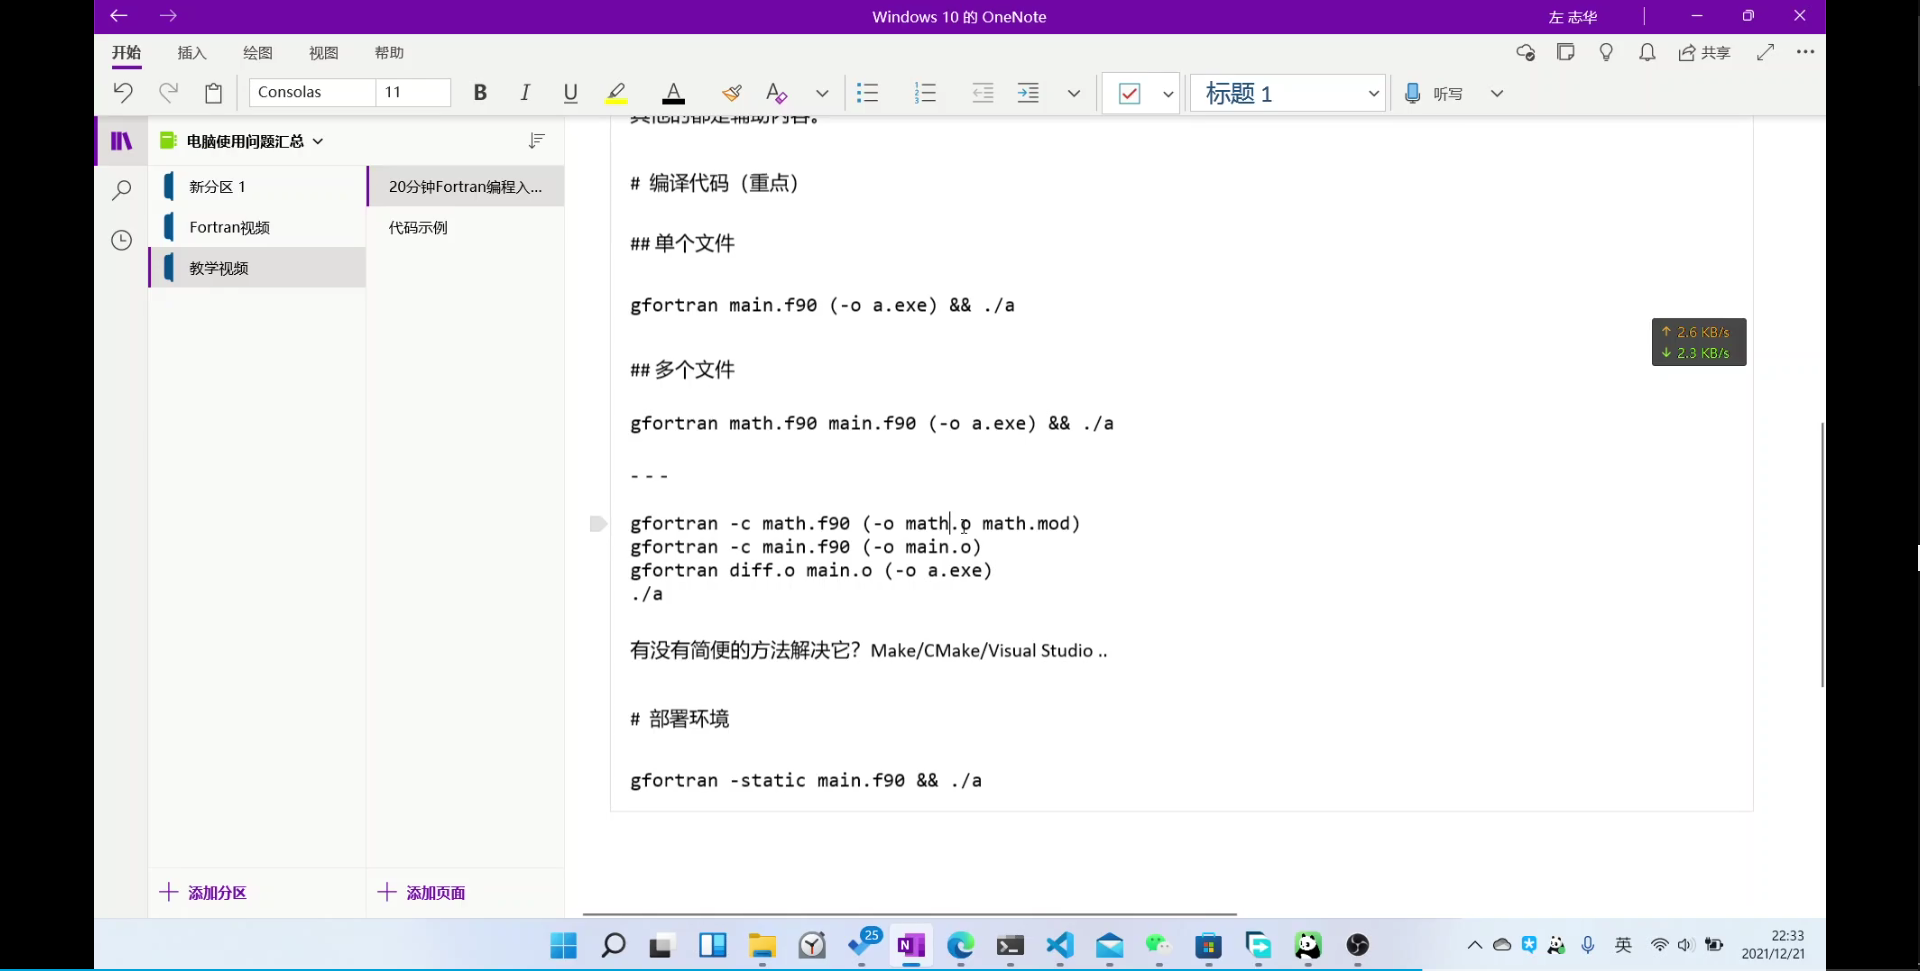Open Microsoft Edge from the taskbar
The height and width of the screenshot is (971, 1920).
(961, 945)
